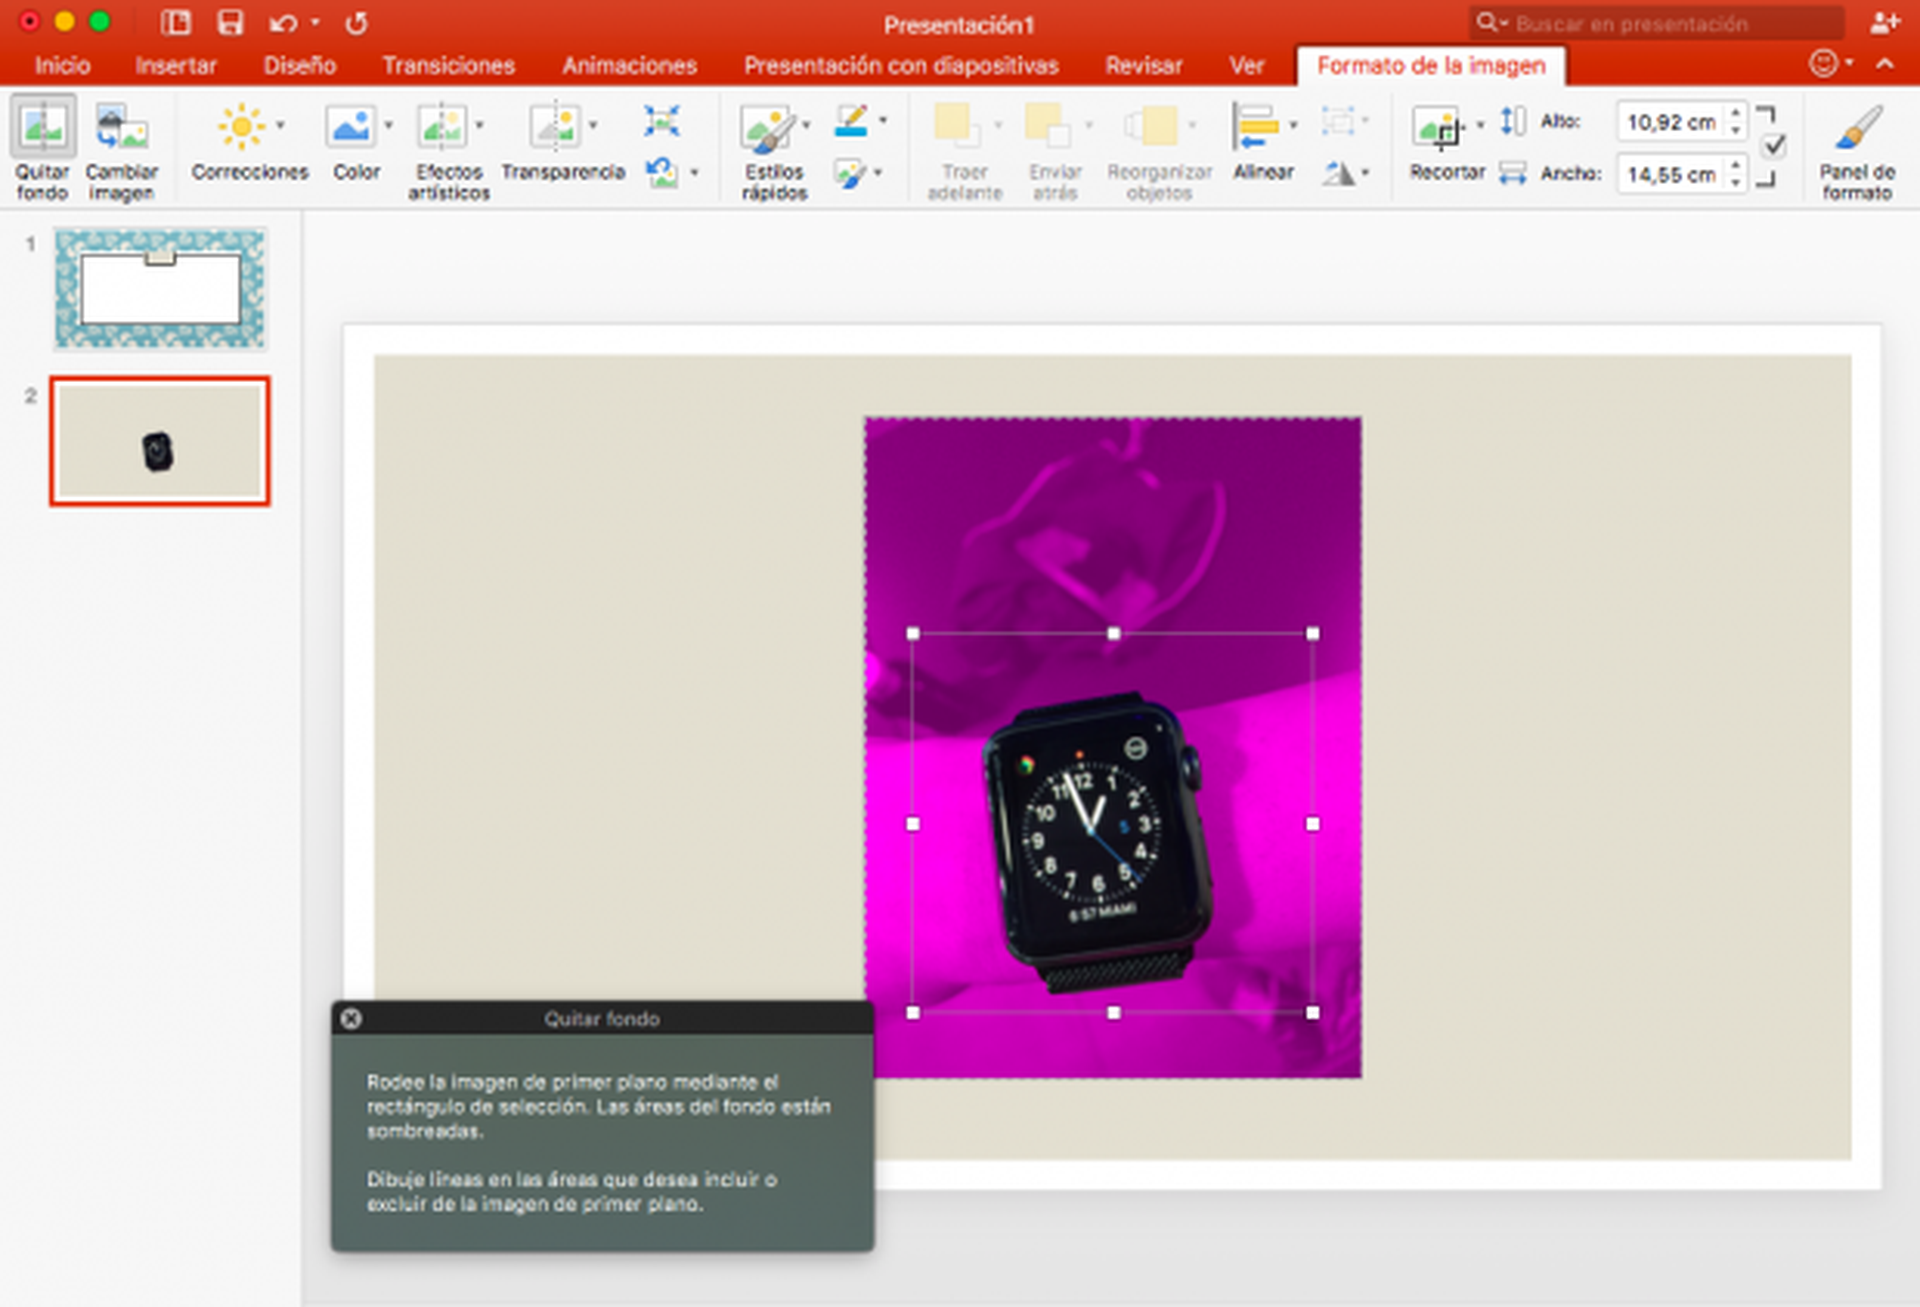
Task: Open the Animaciones tab
Action: (629, 66)
